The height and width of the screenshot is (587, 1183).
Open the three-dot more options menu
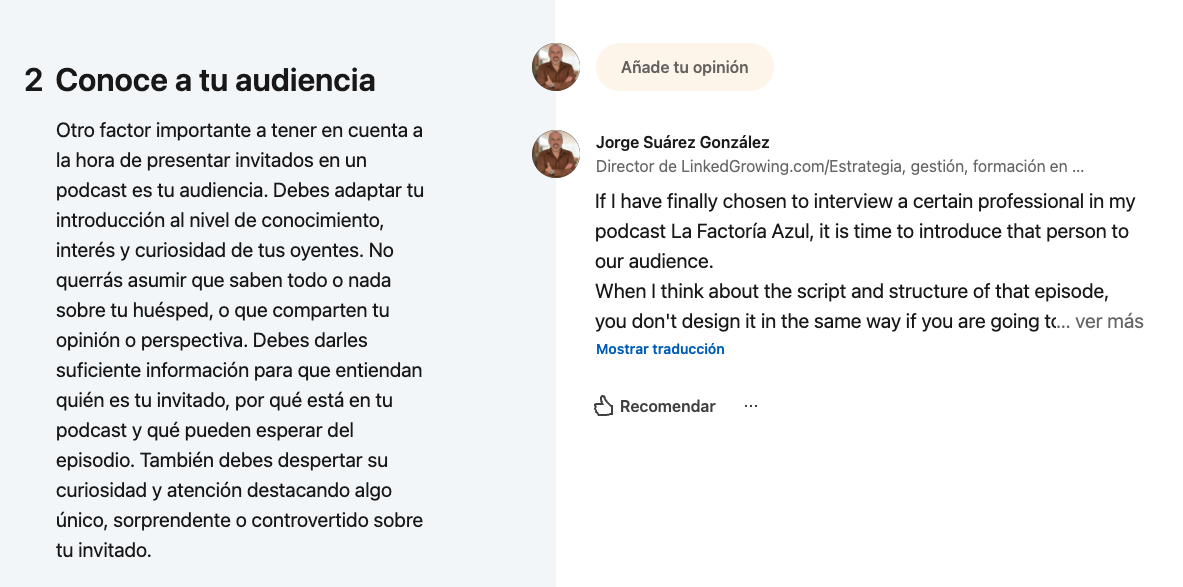751,406
